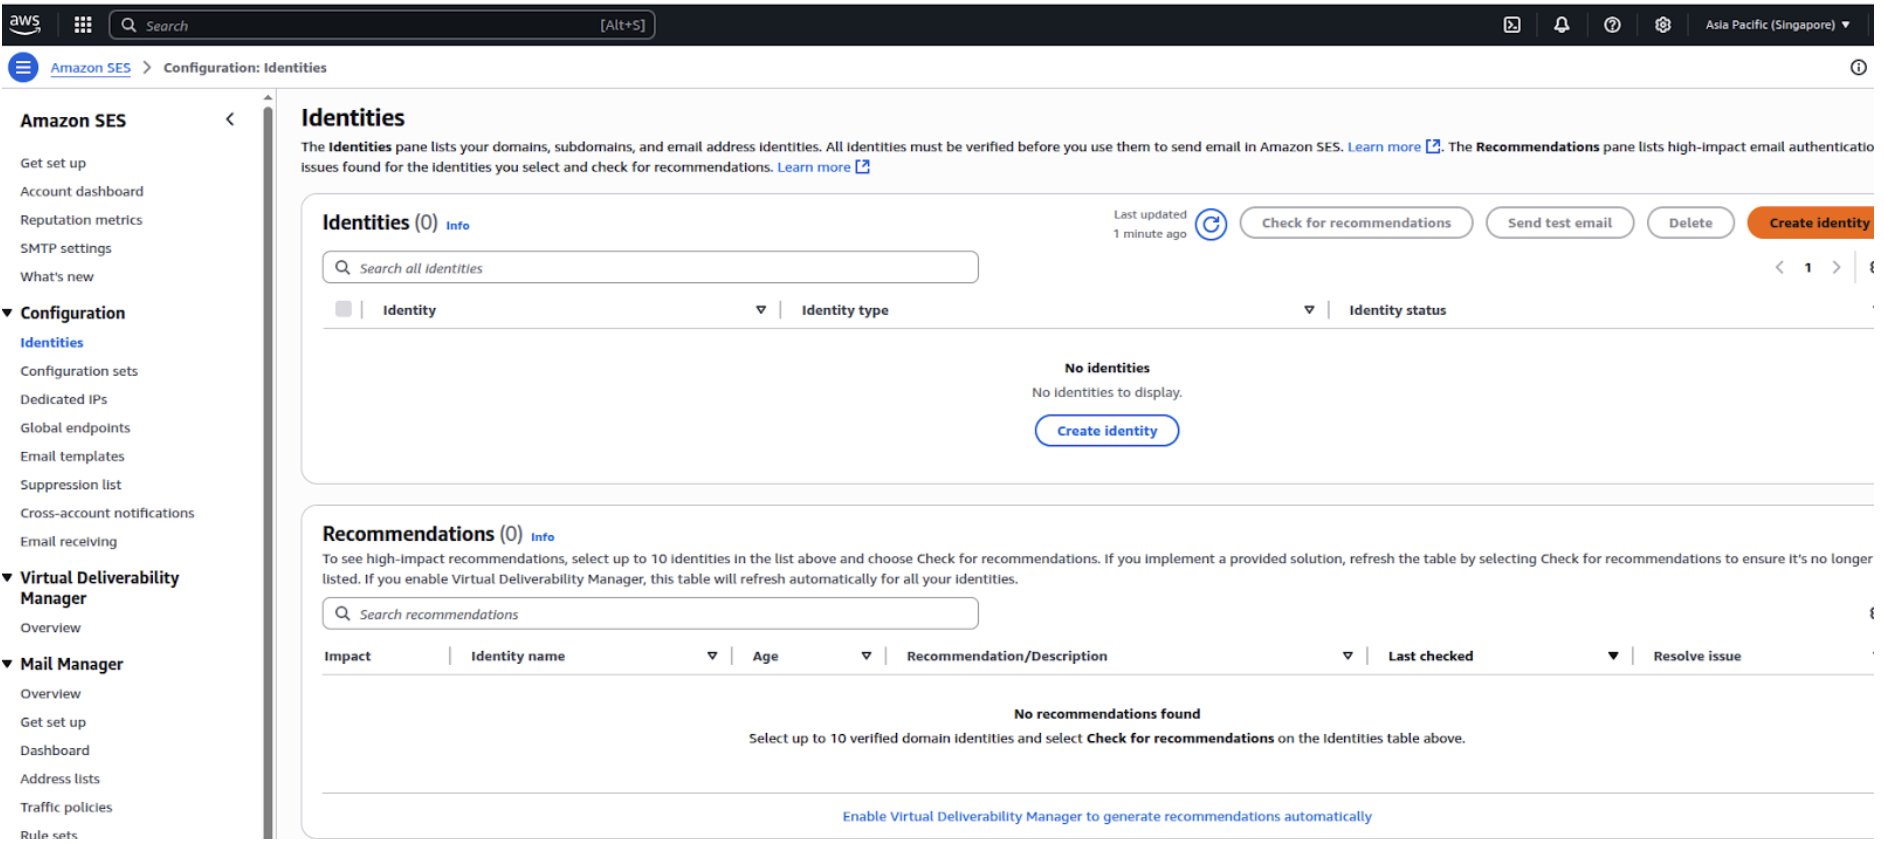Open Suppression list in sidebar
The width and height of the screenshot is (1884, 844).
[71, 485]
